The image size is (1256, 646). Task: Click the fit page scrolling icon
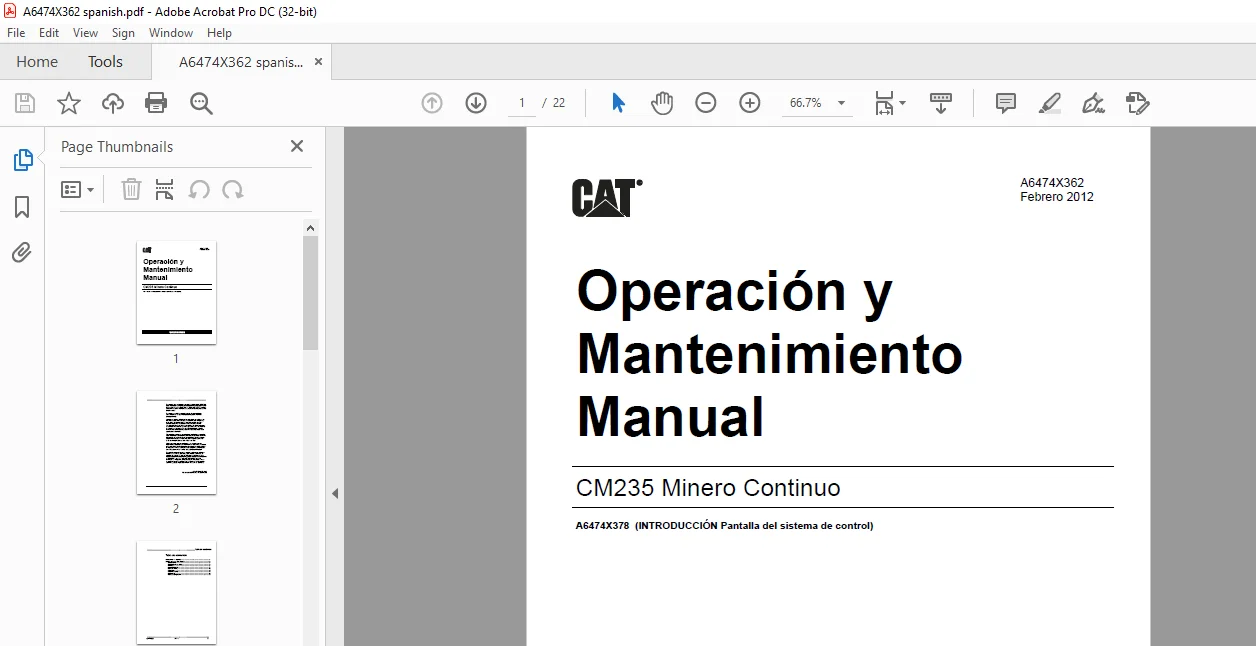coord(884,103)
